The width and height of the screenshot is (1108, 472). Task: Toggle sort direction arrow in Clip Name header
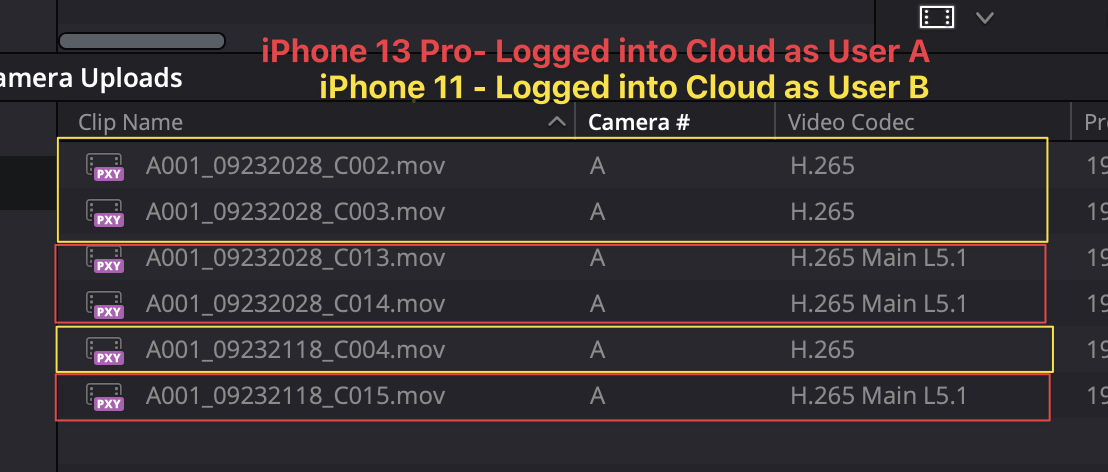click(x=557, y=122)
